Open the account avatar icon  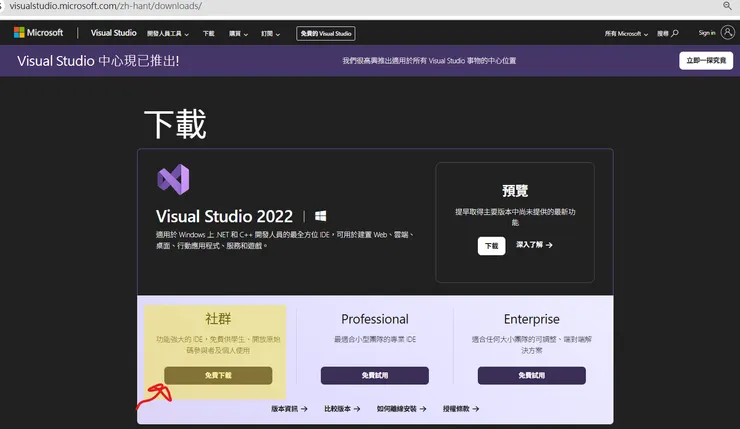tap(728, 33)
